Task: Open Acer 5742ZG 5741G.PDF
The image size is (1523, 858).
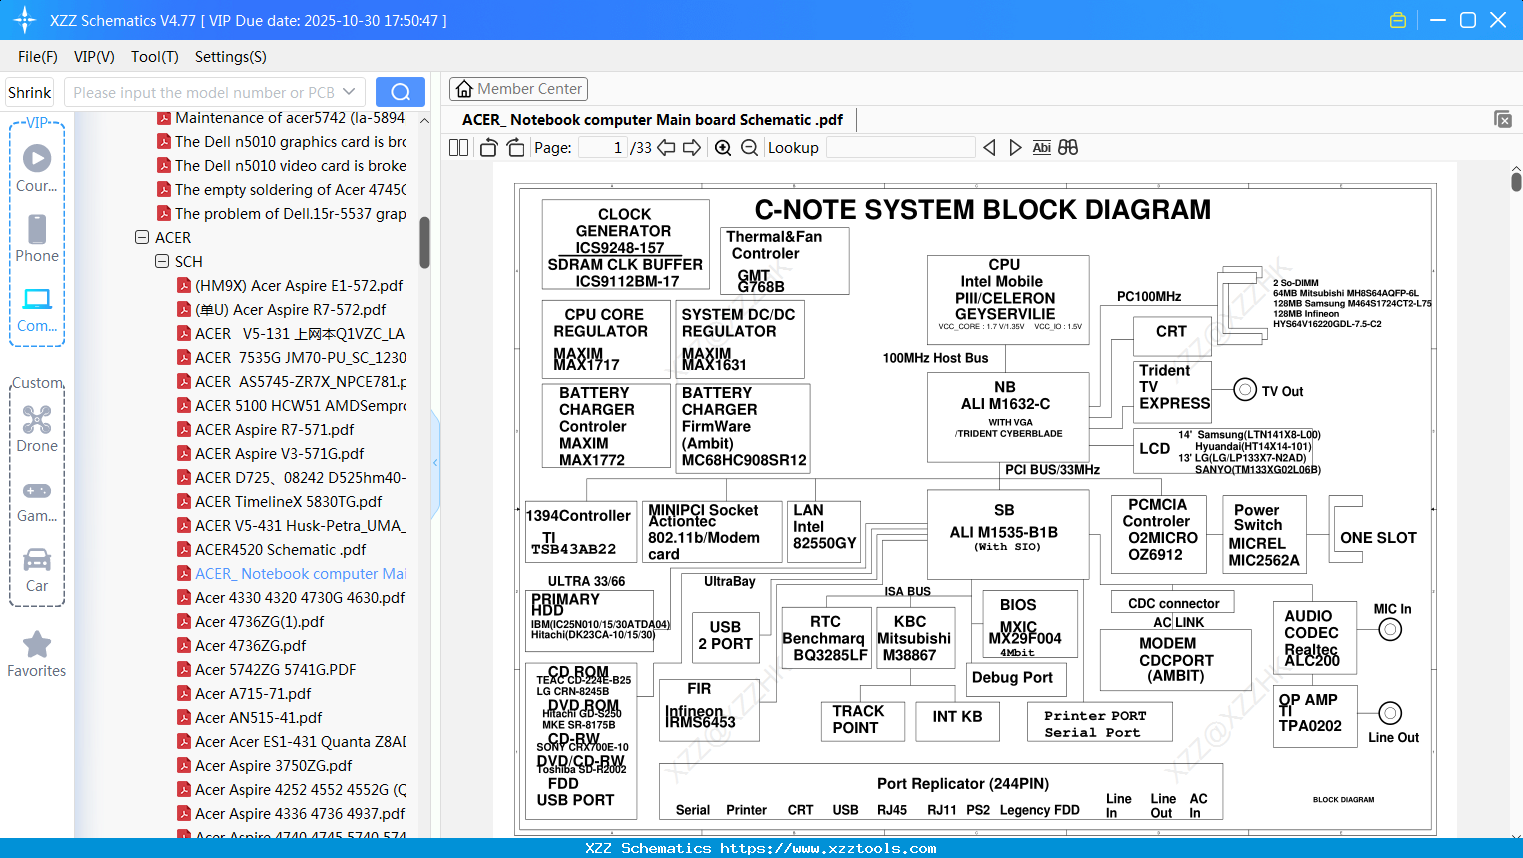Action: (x=276, y=670)
